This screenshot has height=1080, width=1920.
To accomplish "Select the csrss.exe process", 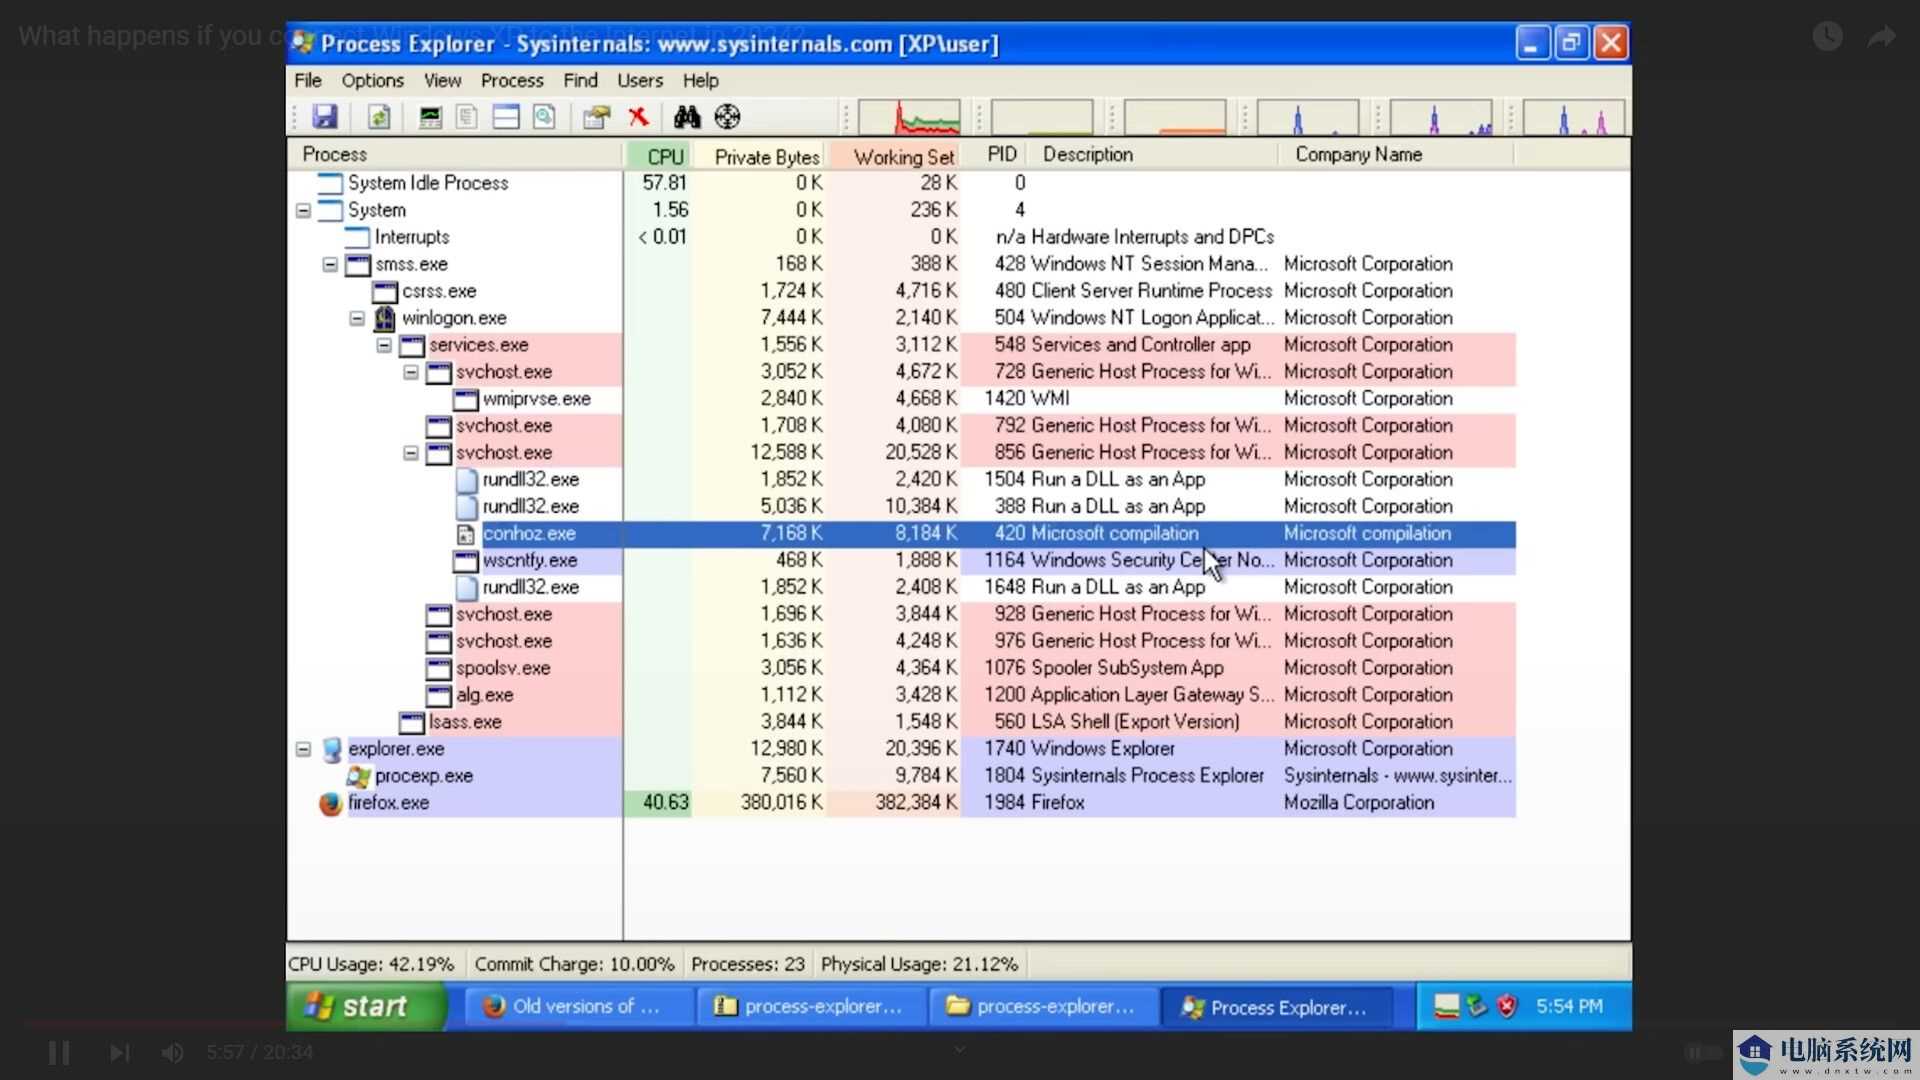I will point(902,291).
